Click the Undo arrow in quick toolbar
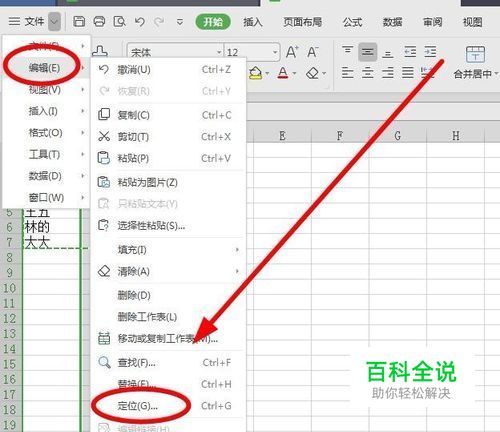 [140, 22]
